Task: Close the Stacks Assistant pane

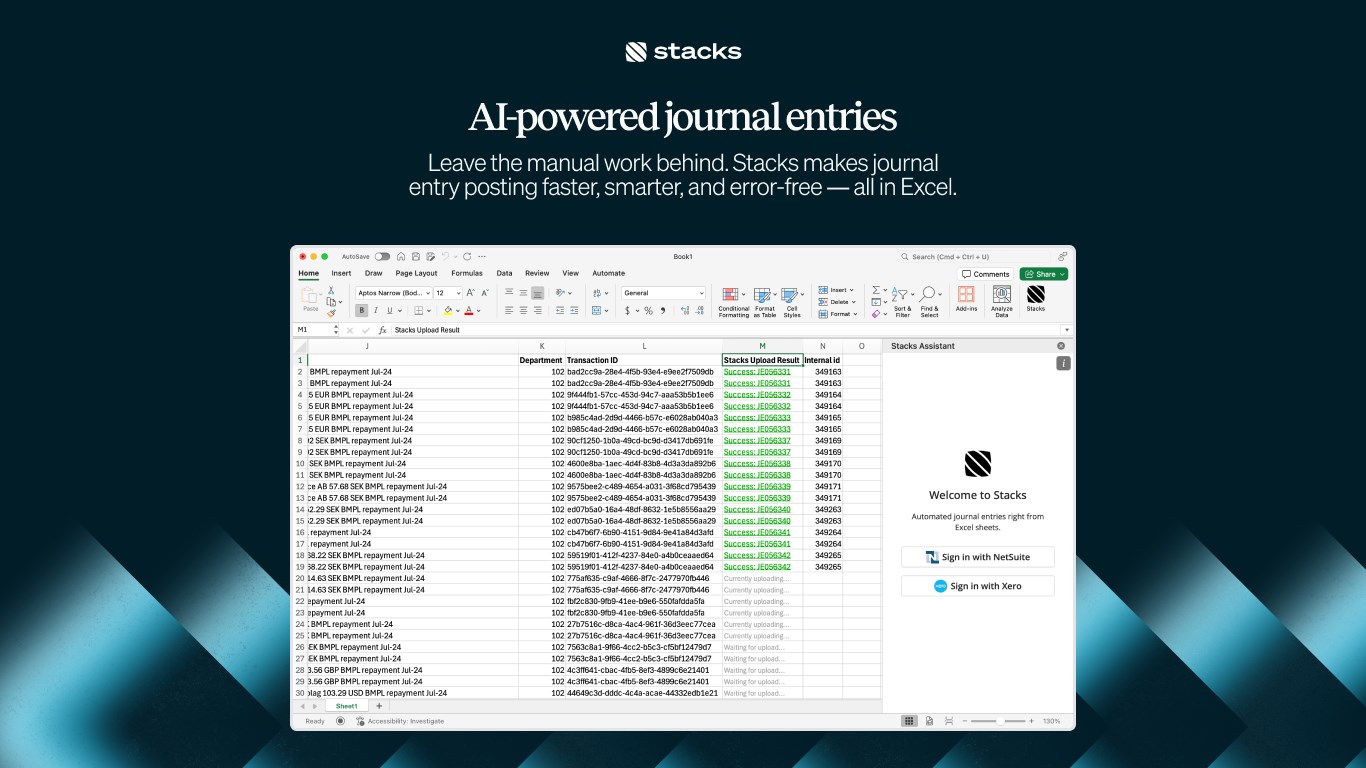Action: (x=1061, y=346)
